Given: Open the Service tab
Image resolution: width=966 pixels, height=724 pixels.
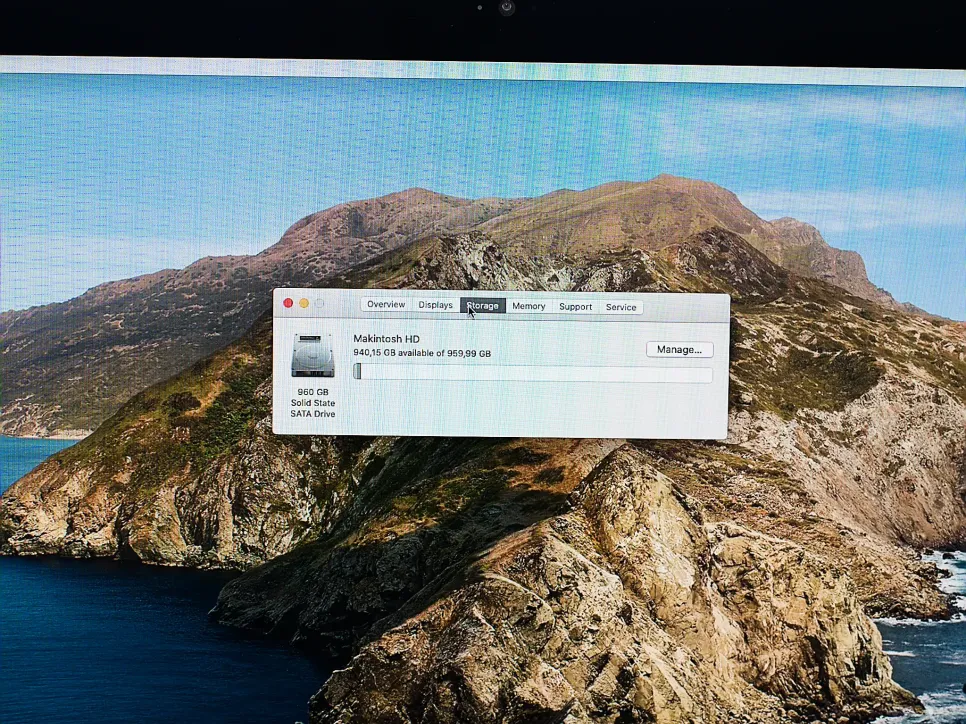Looking at the screenshot, I should (621, 307).
